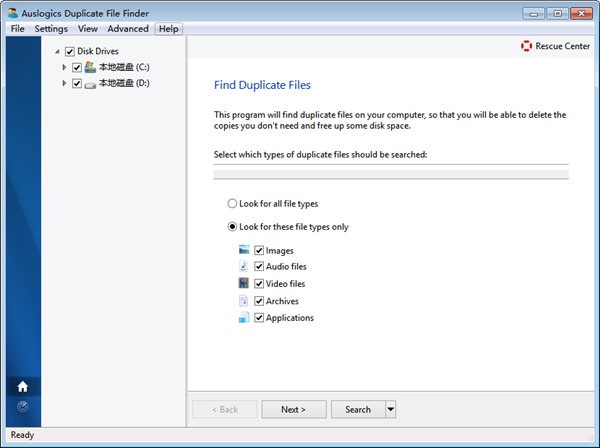The image size is (600, 448).
Task: Click the Search button
Action: pos(357,409)
